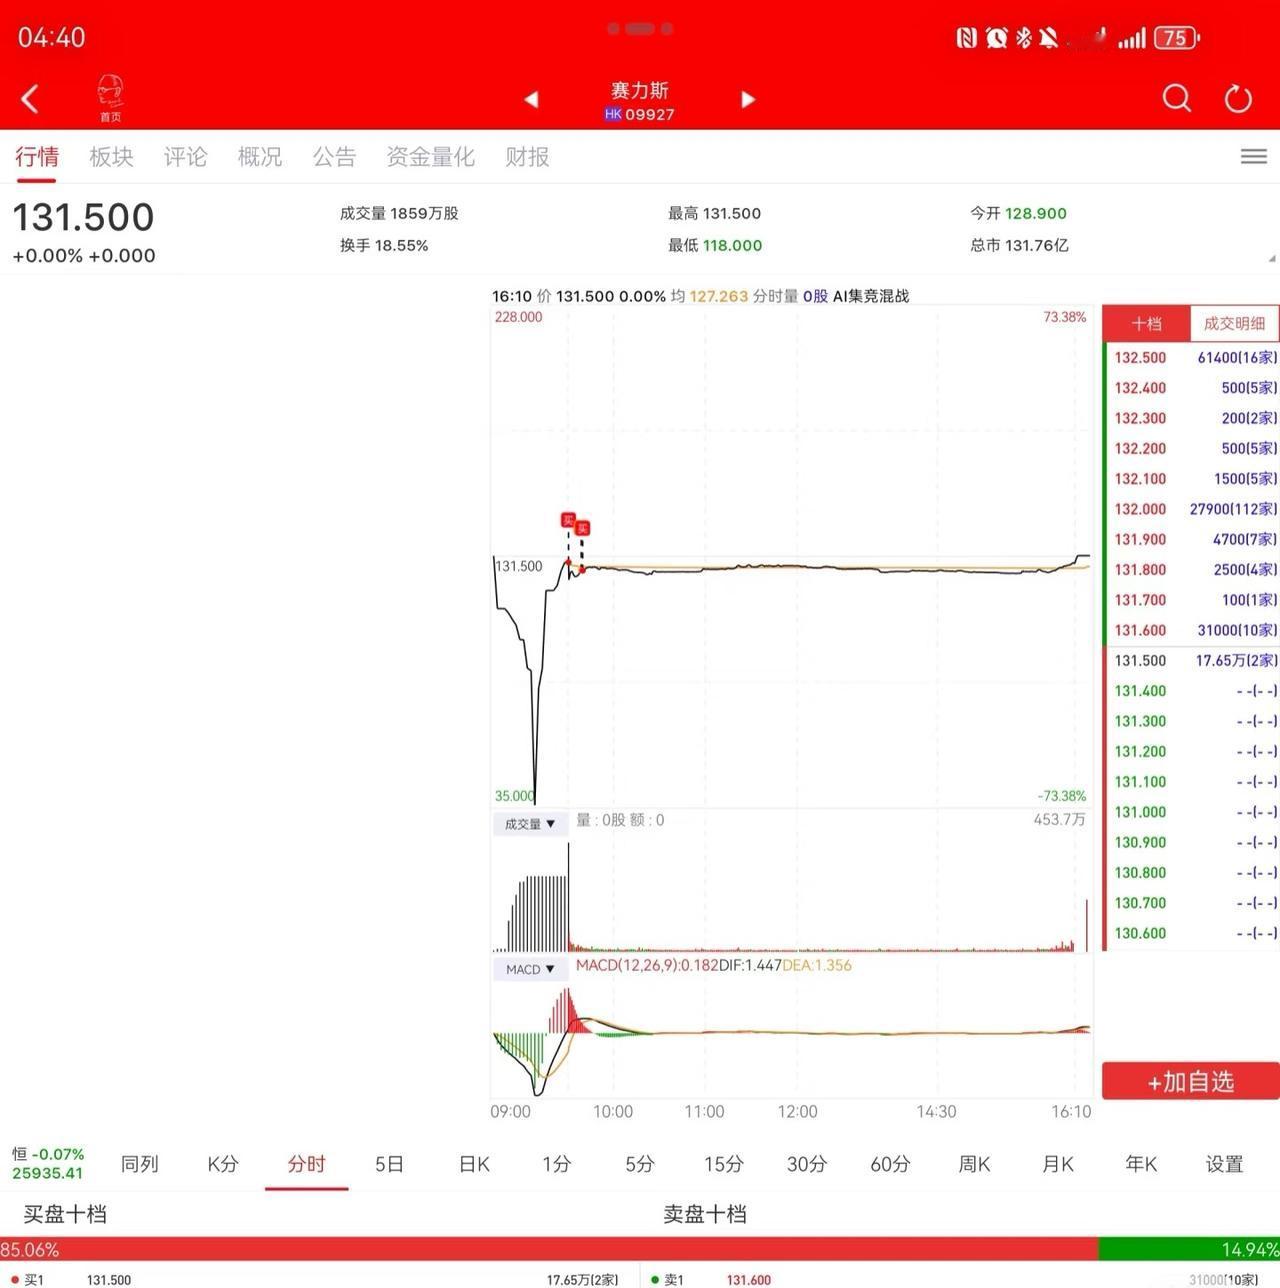Open the MACD indicator dropdown

(530, 969)
